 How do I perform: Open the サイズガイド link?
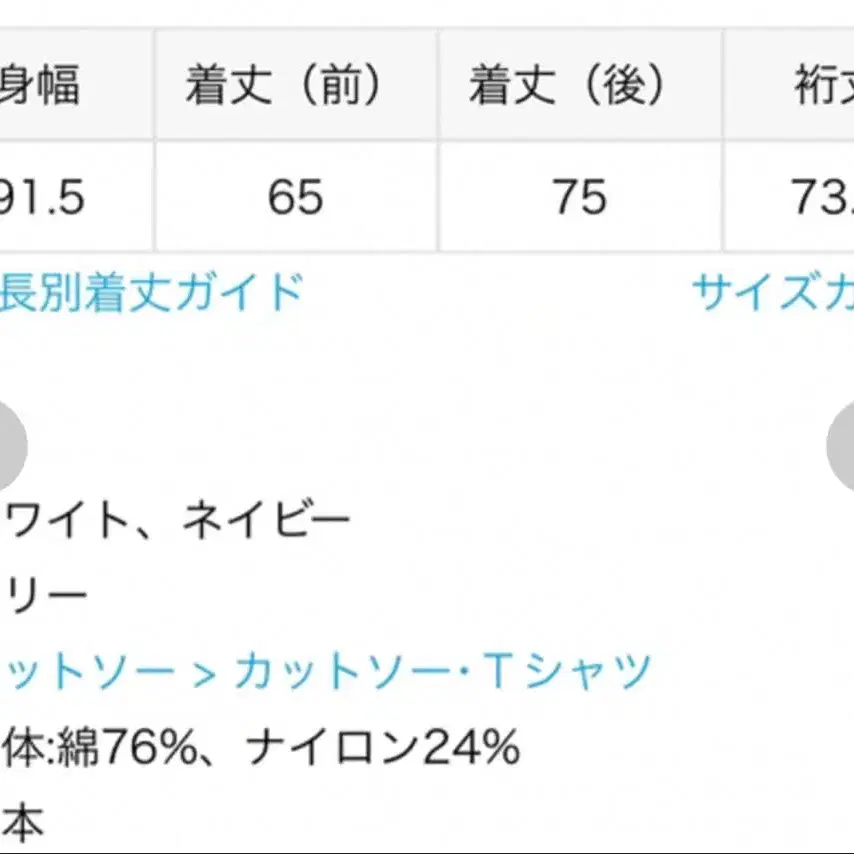(772, 293)
